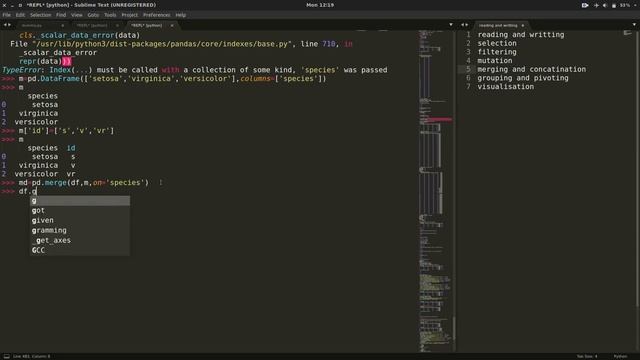Click the clock showing Mon 12:19
This screenshot has height=360, width=640.
tap(320, 5)
